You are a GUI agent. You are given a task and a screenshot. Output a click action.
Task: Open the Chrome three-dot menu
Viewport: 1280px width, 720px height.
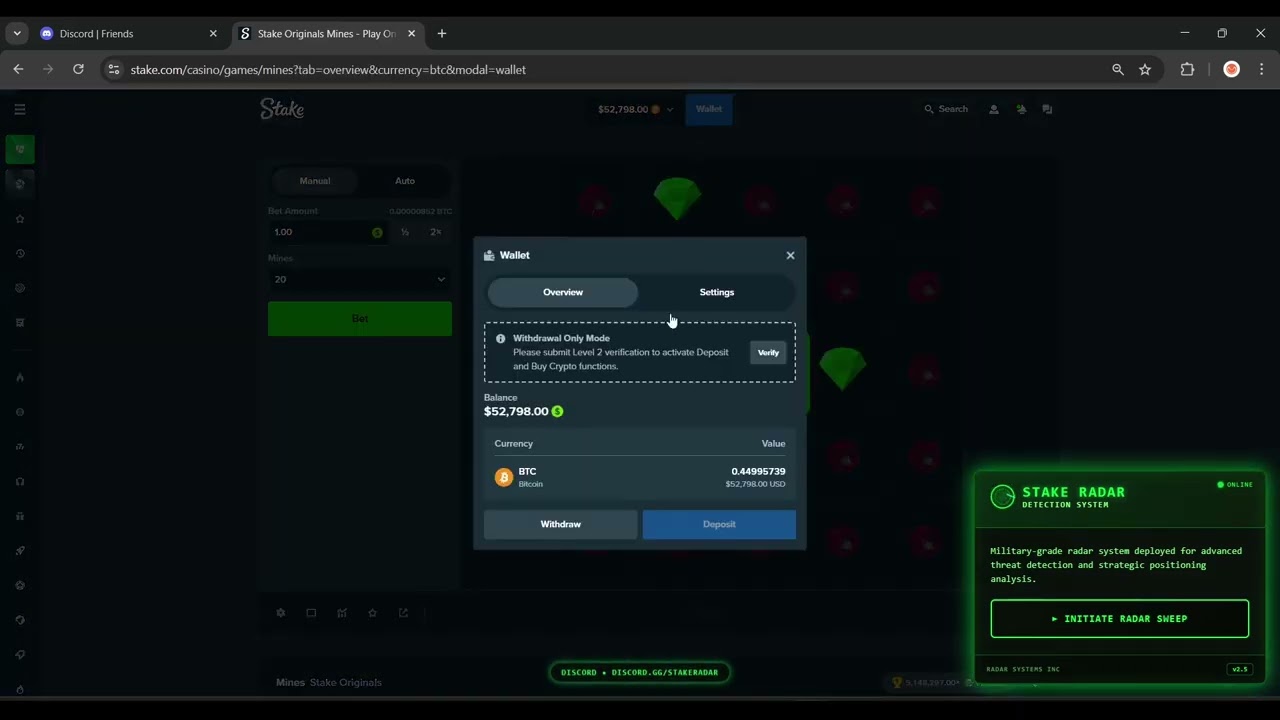point(1261,69)
